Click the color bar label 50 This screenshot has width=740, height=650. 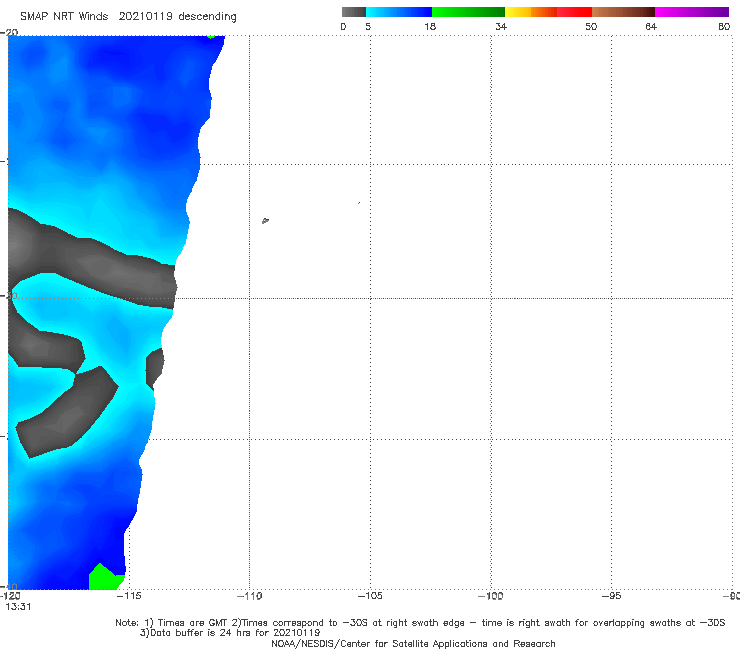[x=591, y=26]
